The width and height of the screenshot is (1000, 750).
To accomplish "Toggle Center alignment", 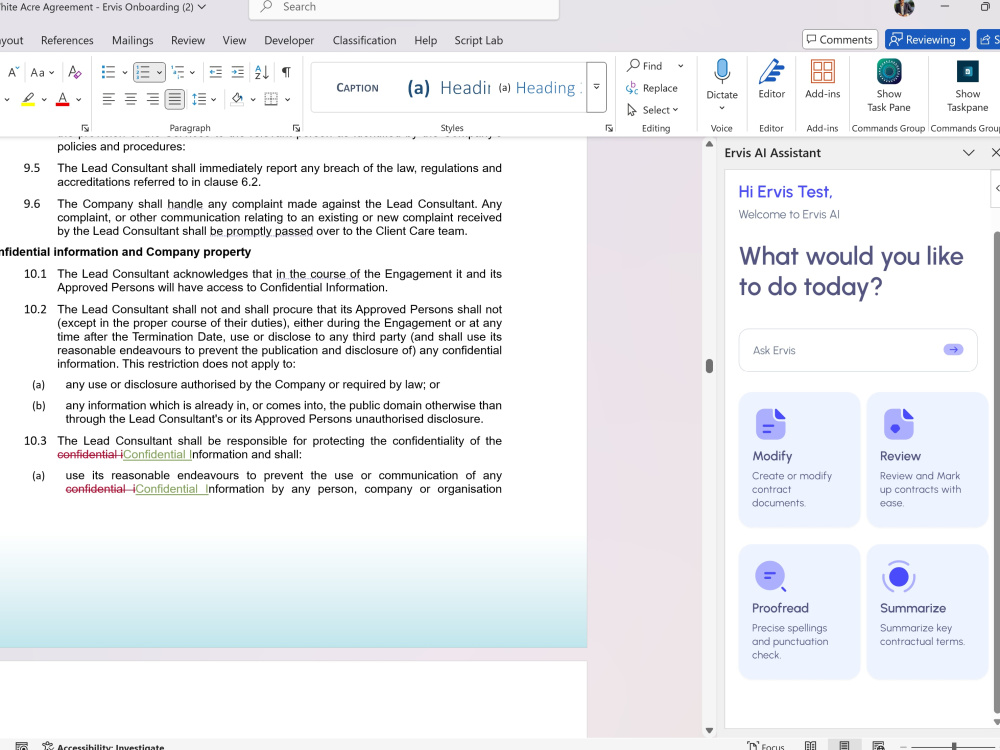I will [x=131, y=99].
